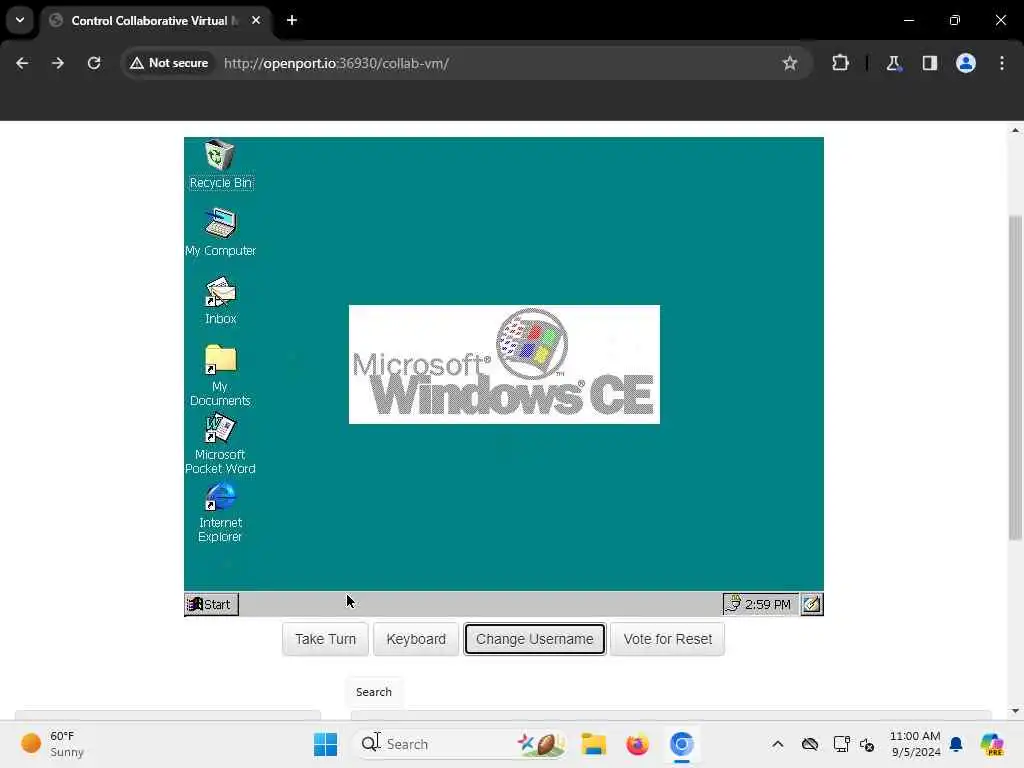Open the Chrome profile avatar
Screen dimensions: 1024x768
pyautogui.click(x=966, y=63)
